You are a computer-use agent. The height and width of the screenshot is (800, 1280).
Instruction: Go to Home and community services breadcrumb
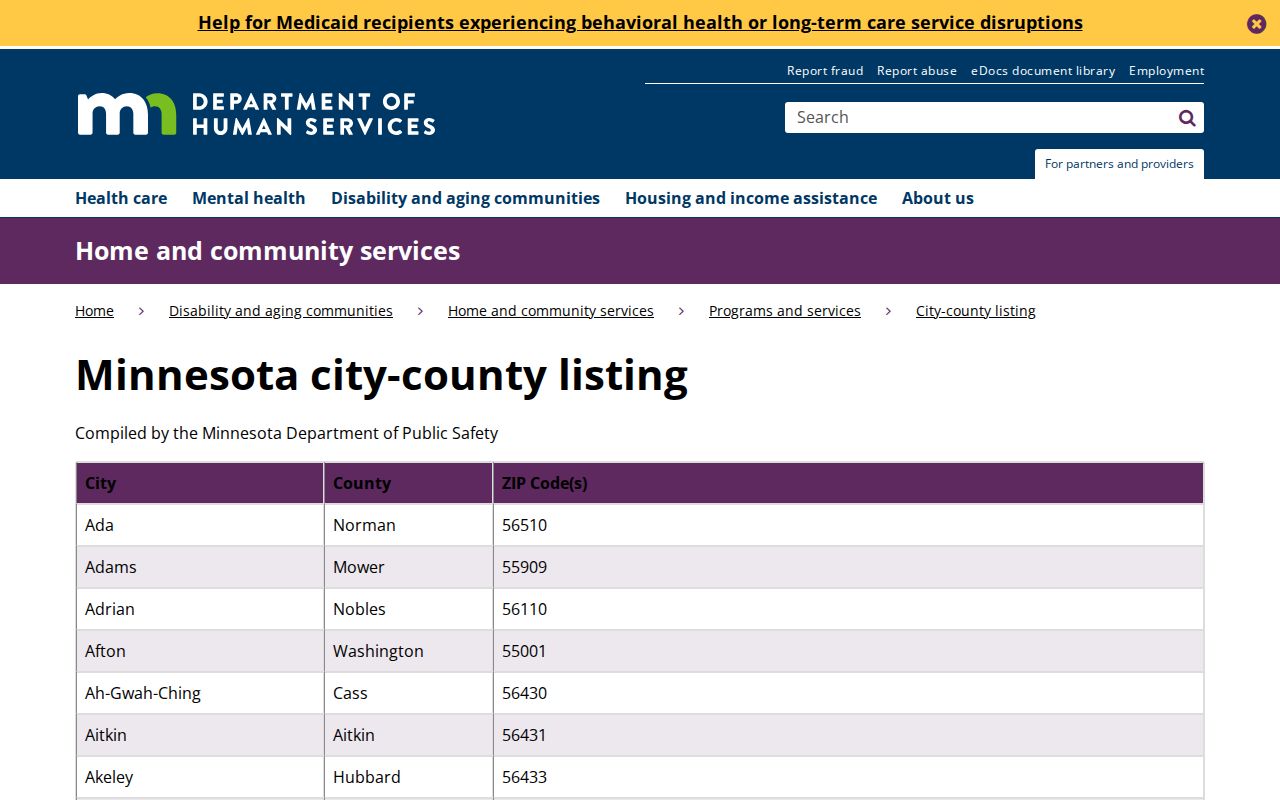pos(551,311)
